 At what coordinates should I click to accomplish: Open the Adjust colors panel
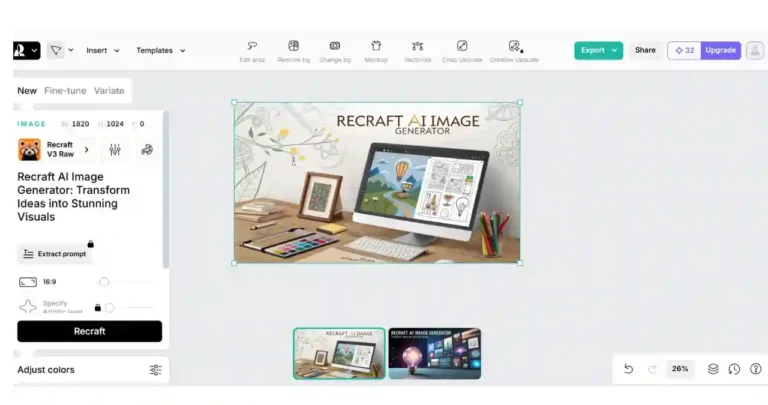[90, 370]
